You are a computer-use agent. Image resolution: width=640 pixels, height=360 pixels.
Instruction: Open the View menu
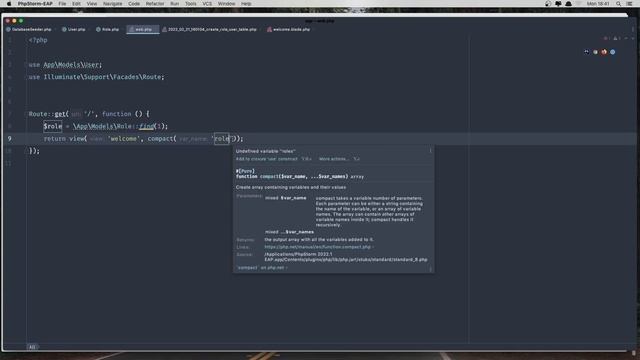pos(92,4)
